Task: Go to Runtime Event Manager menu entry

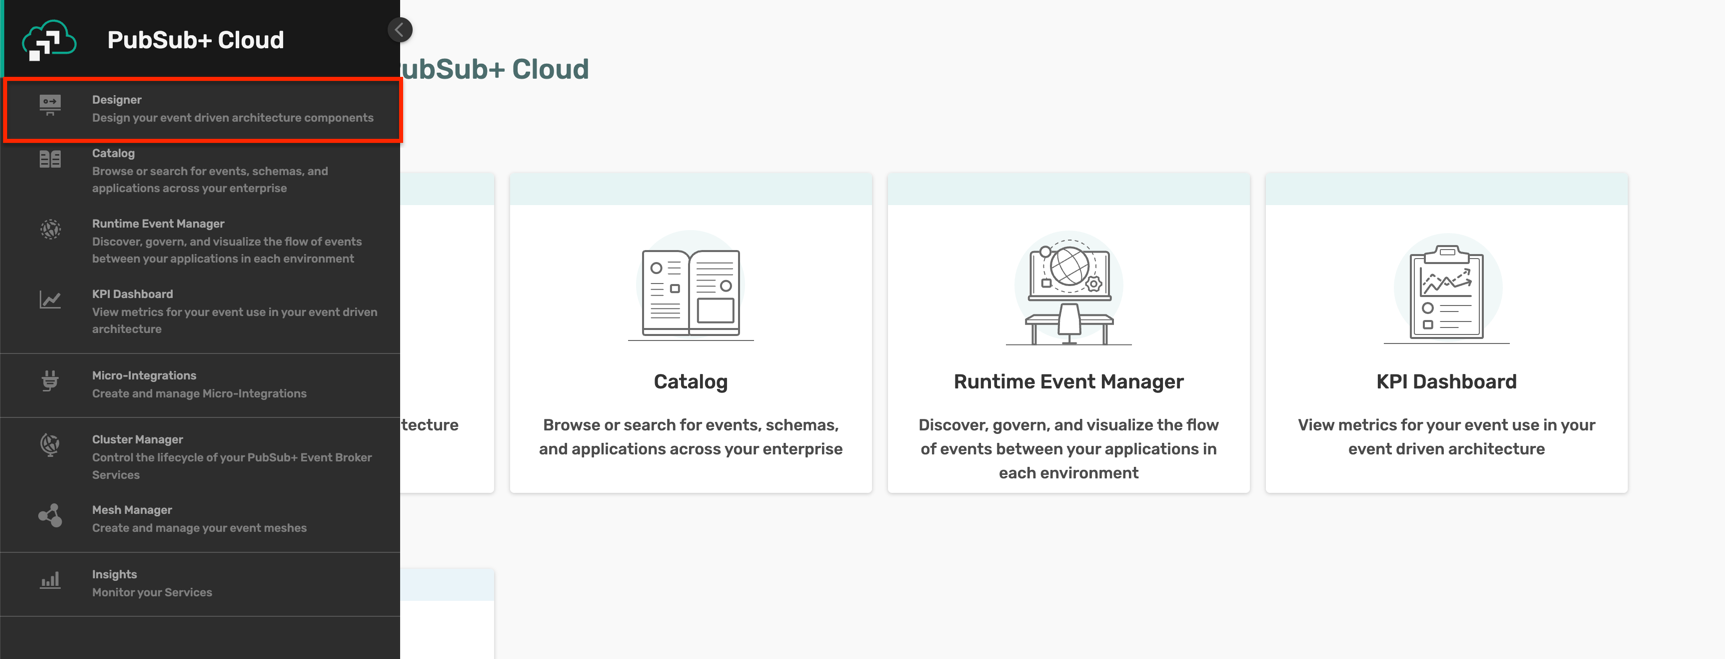Action: tap(158, 224)
